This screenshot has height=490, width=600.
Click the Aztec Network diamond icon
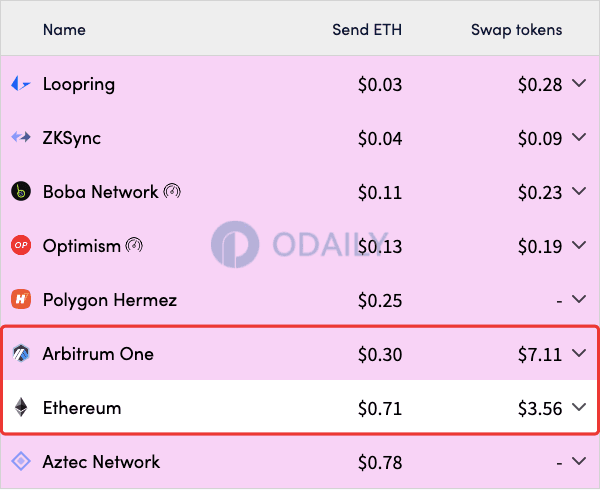[x=21, y=461]
